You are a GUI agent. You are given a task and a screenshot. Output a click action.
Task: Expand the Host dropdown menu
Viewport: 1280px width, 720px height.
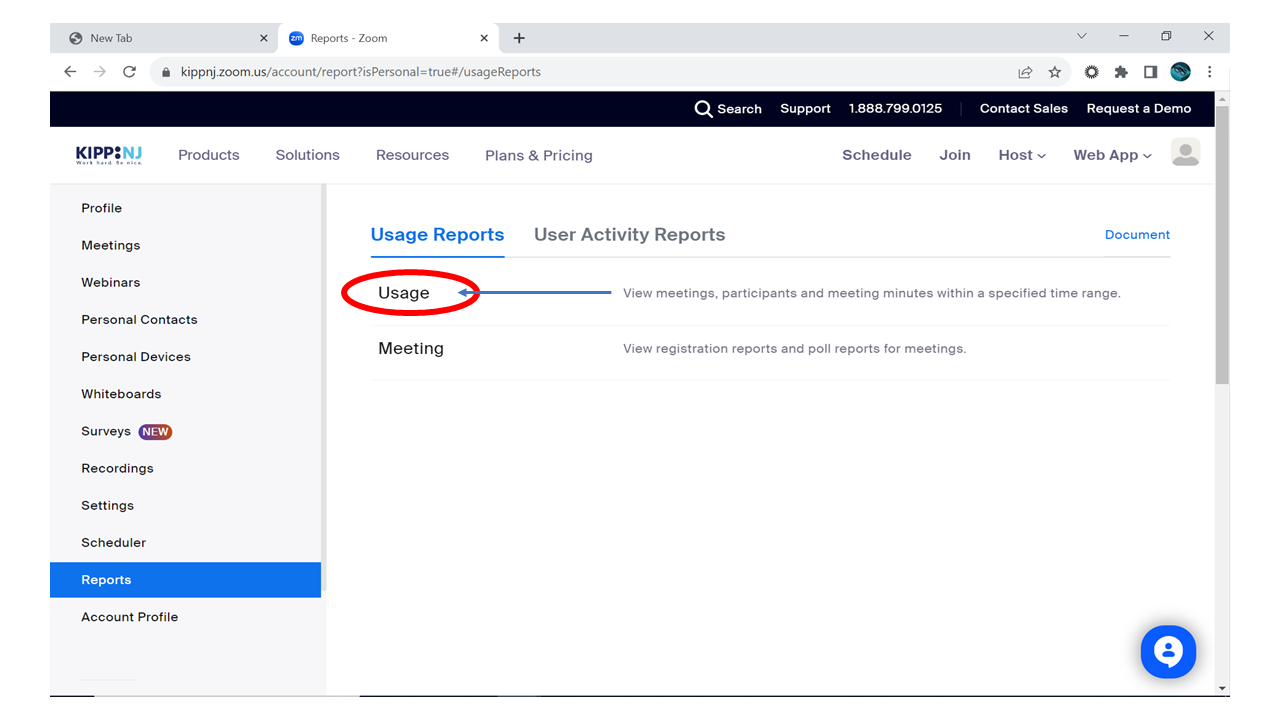point(1022,155)
